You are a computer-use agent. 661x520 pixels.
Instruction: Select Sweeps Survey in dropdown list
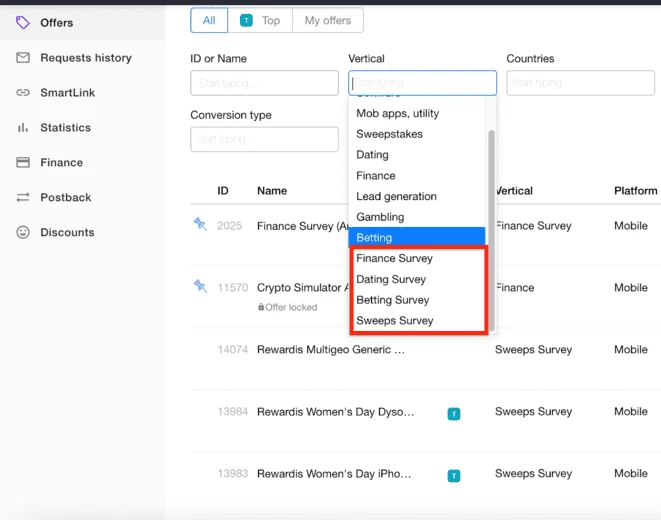(x=416, y=321)
